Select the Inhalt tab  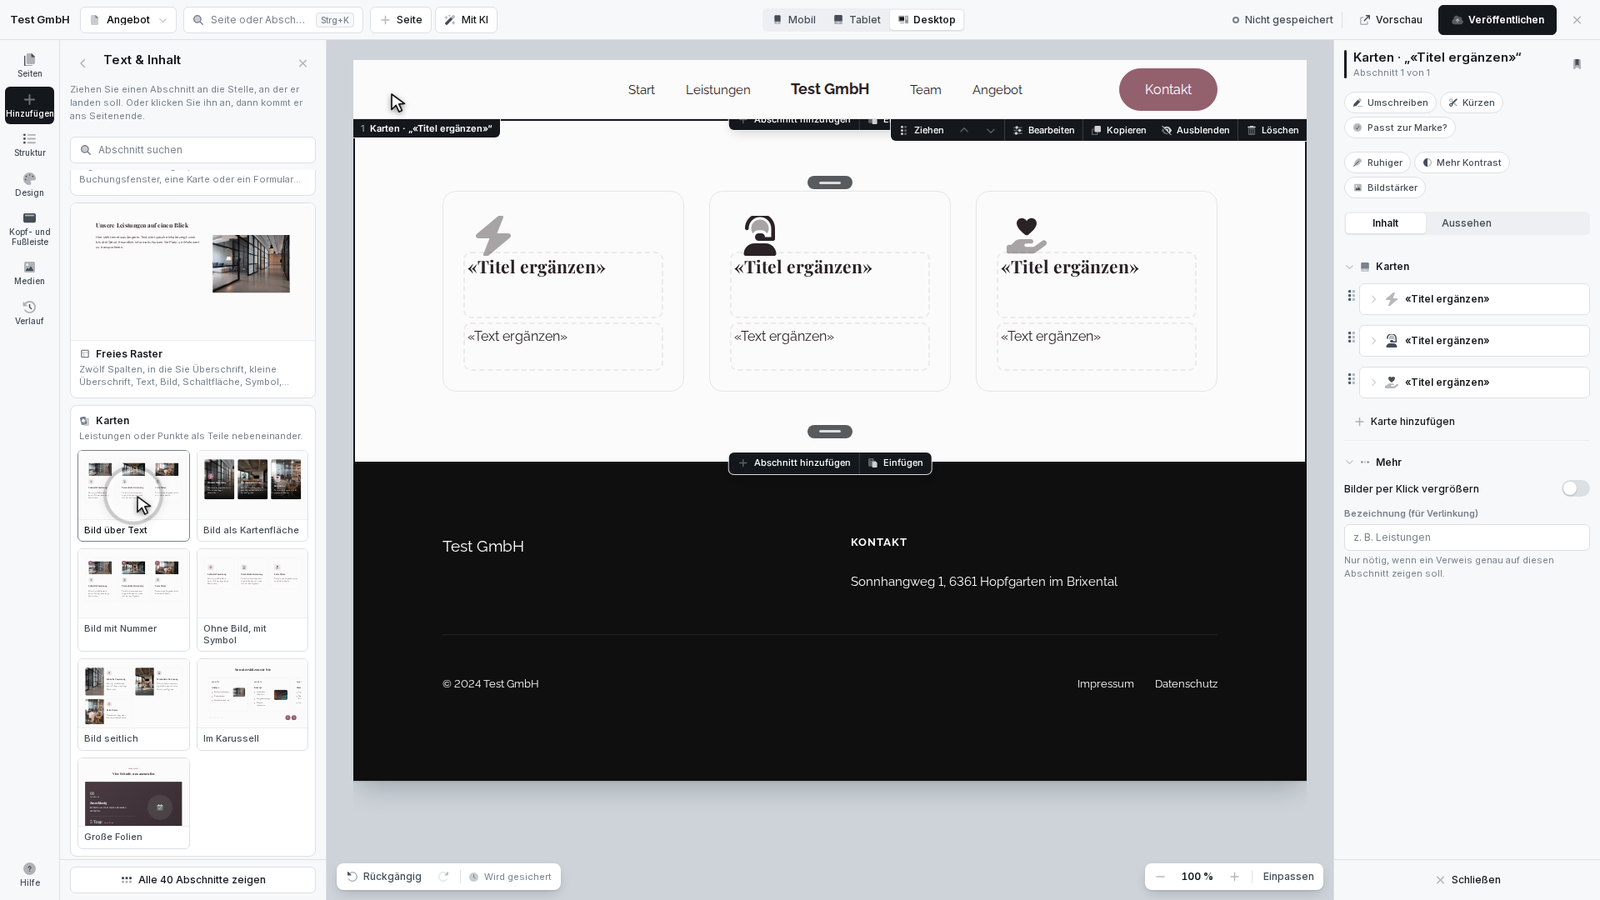point(1385,223)
